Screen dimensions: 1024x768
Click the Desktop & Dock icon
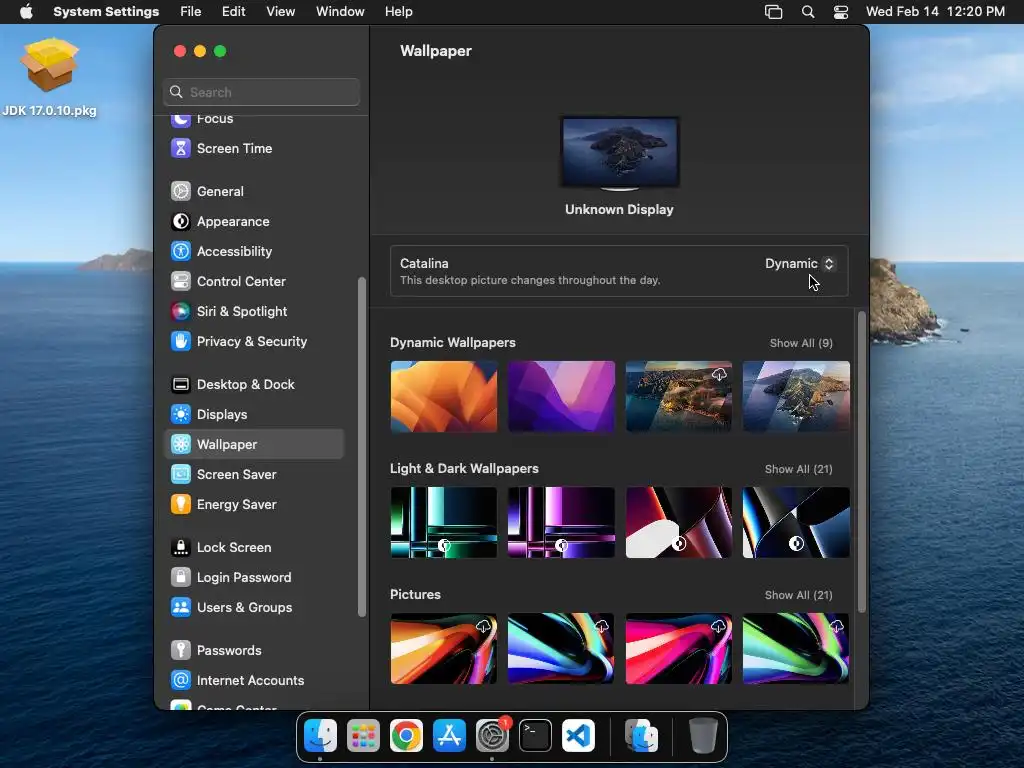pos(181,385)
